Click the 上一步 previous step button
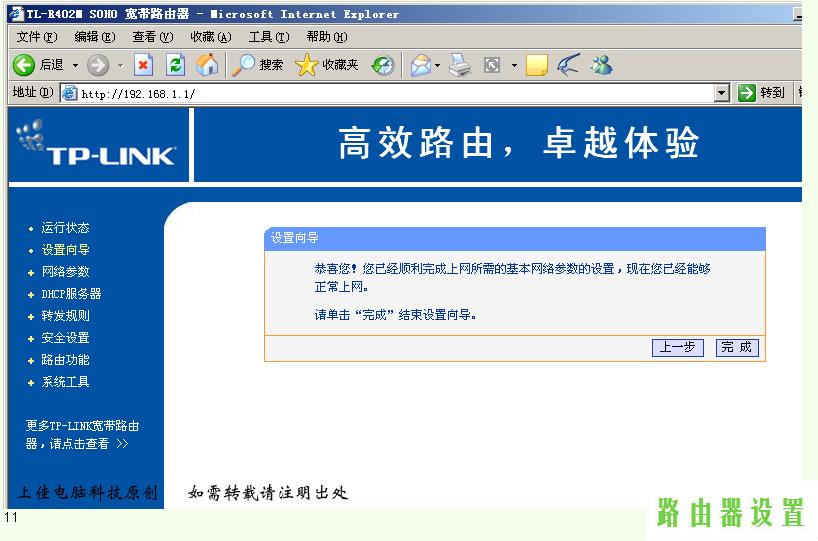Viewport: 818px width, 541px height. point(678,347)
